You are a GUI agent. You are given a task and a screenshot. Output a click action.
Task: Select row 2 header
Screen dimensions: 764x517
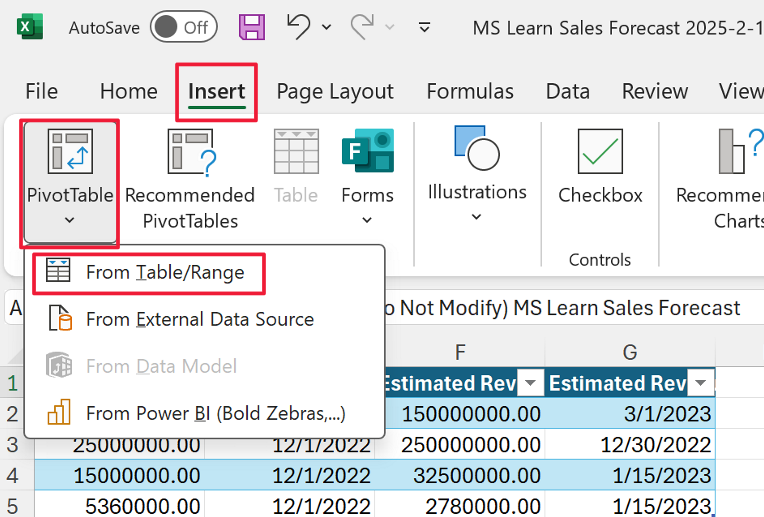[x=13, y=414]
